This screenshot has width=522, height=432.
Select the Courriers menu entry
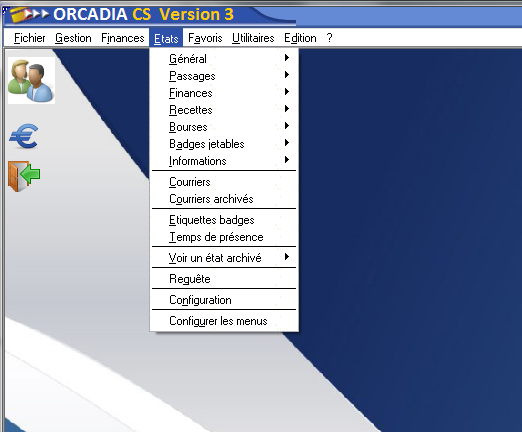224,182
